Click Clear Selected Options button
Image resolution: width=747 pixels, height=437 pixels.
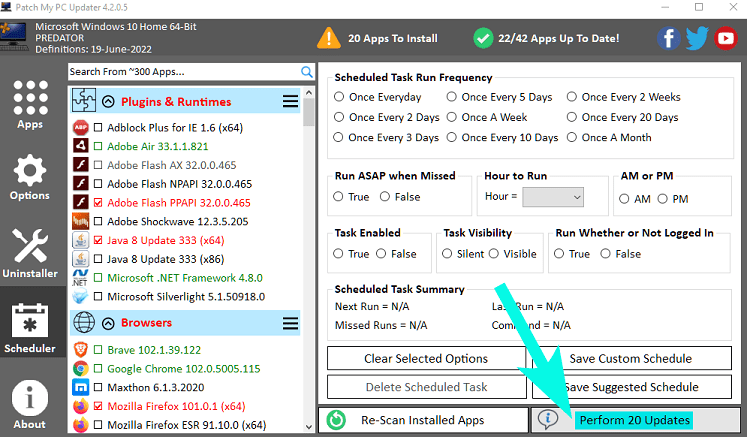(x=426, y=358)
